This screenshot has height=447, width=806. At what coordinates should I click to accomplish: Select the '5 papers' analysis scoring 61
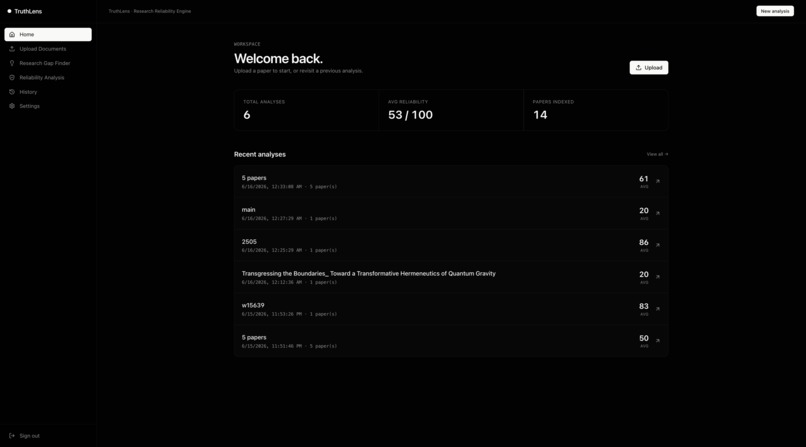(x=451, y=182)
